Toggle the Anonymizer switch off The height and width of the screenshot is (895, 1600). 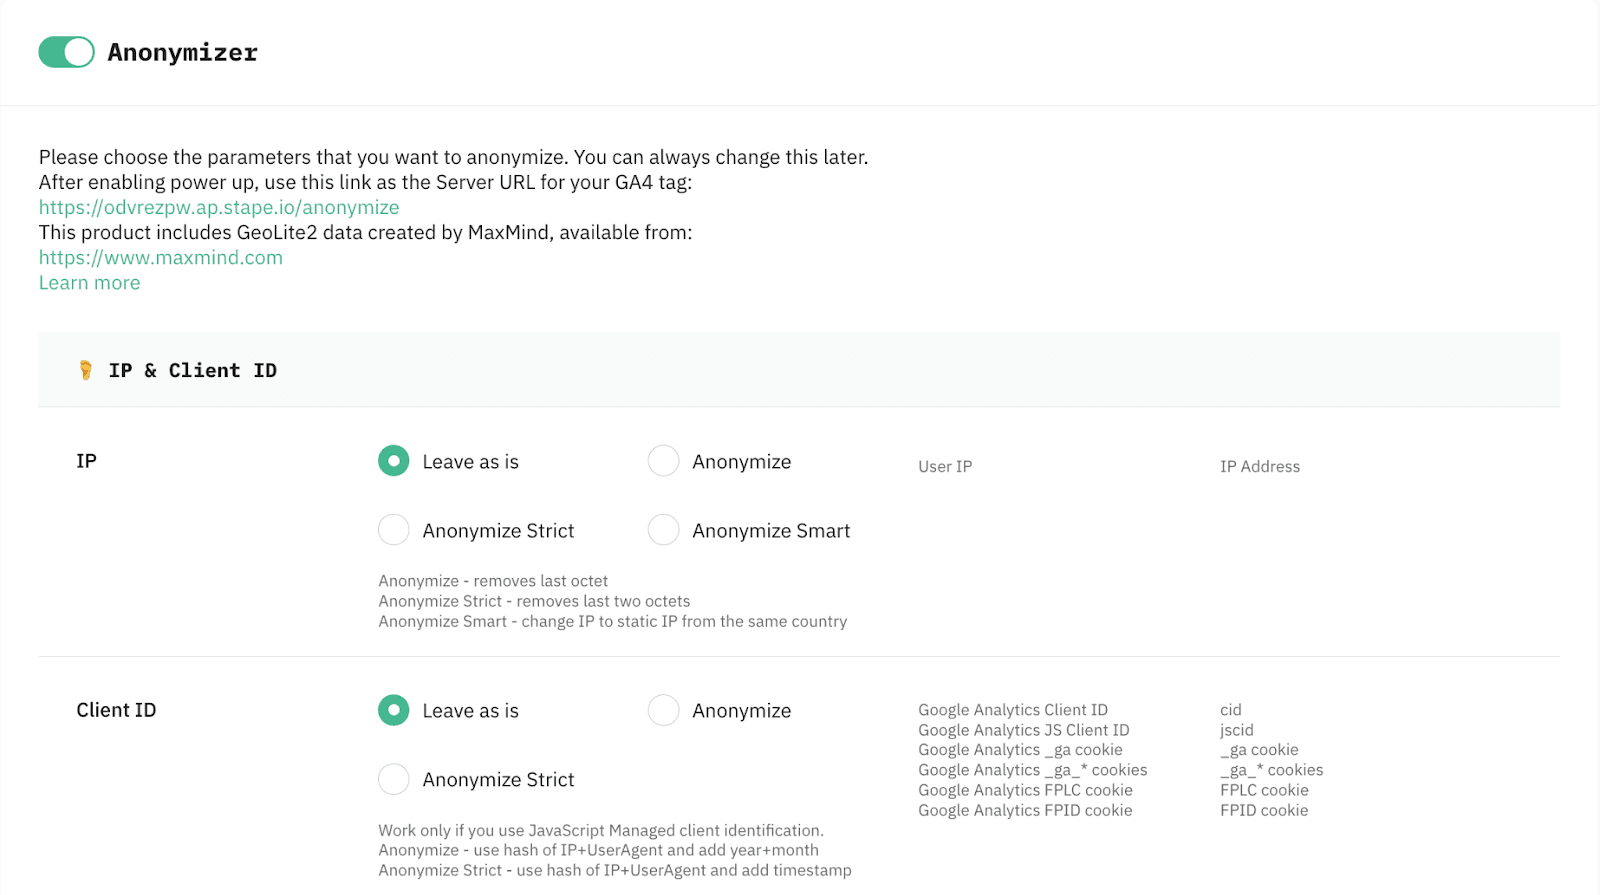tap(66, 52)
